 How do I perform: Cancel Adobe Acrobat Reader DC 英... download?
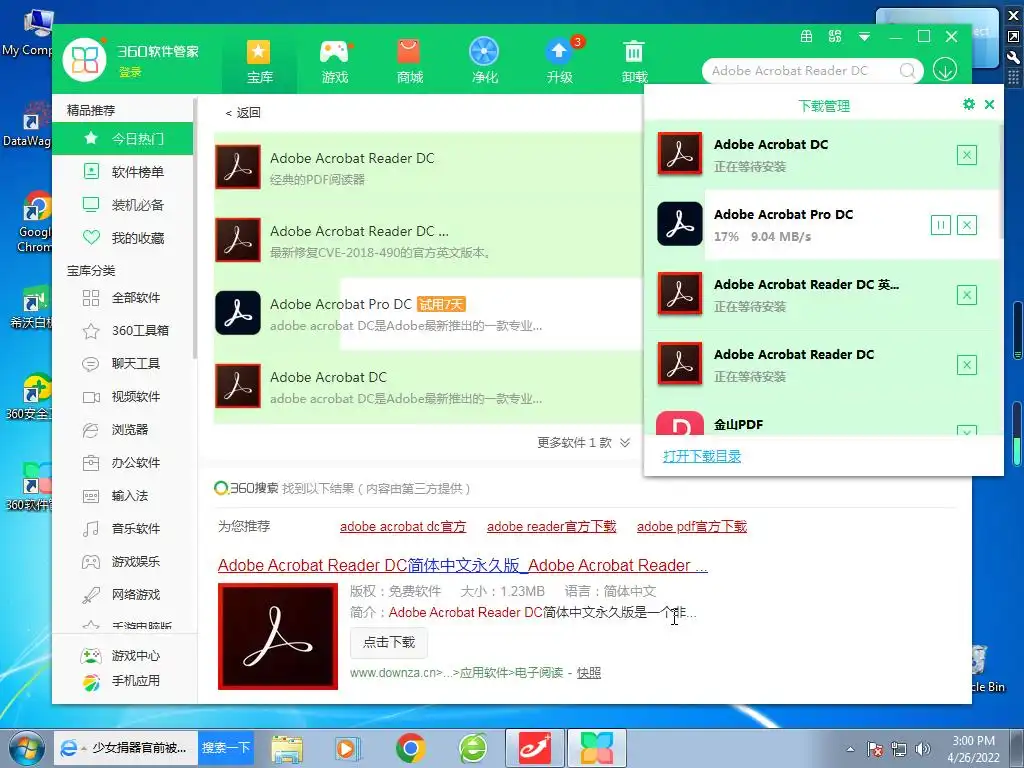tap(967, 295)
